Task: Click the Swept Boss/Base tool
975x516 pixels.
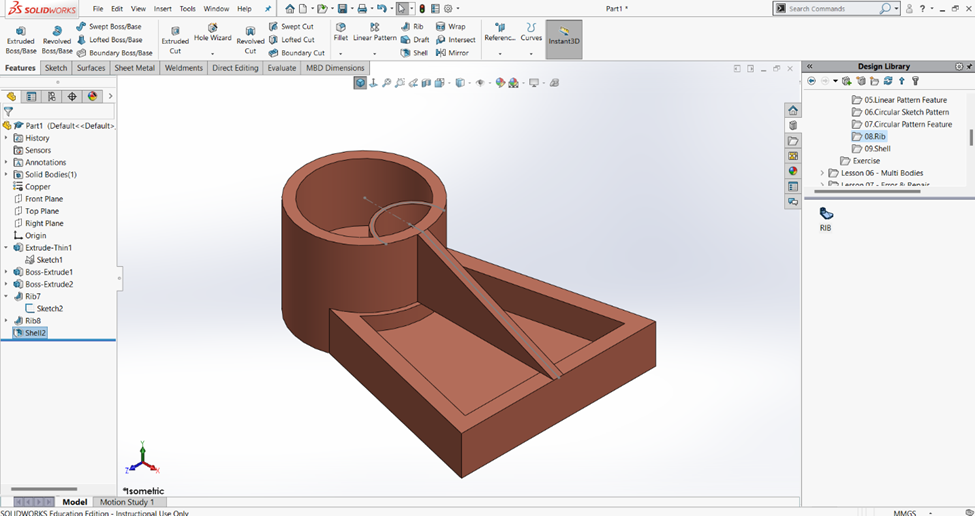Action: pos(109,26)
